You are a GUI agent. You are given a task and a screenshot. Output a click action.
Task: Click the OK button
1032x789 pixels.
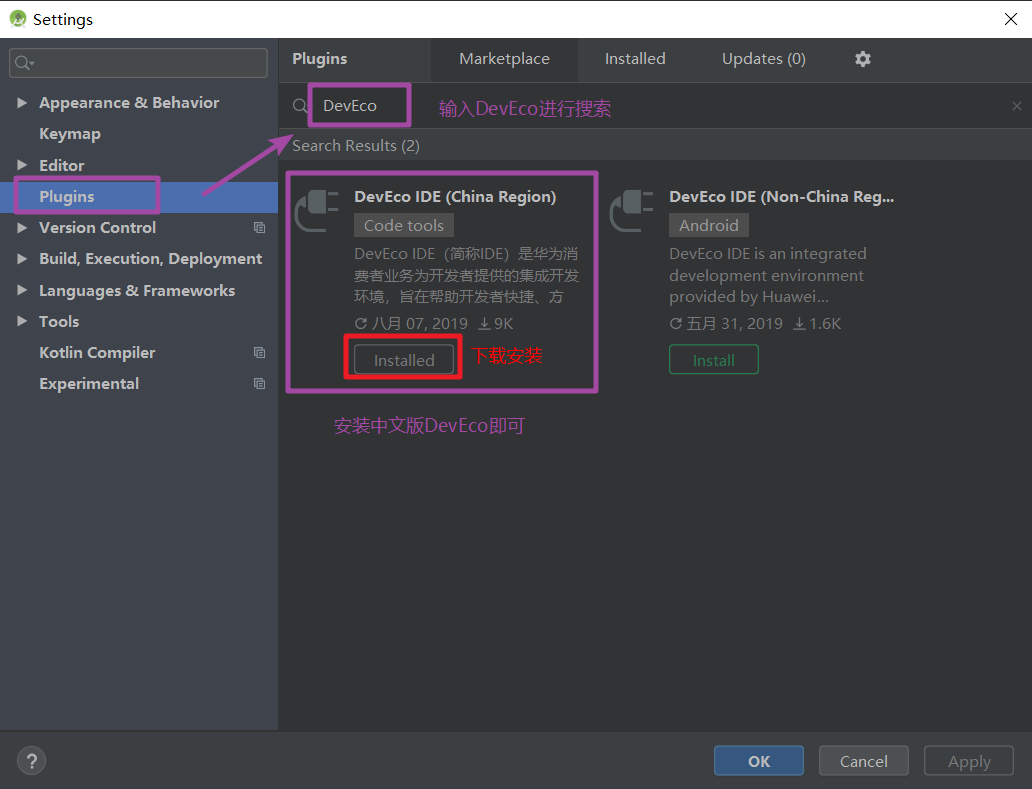coord(758,761)
